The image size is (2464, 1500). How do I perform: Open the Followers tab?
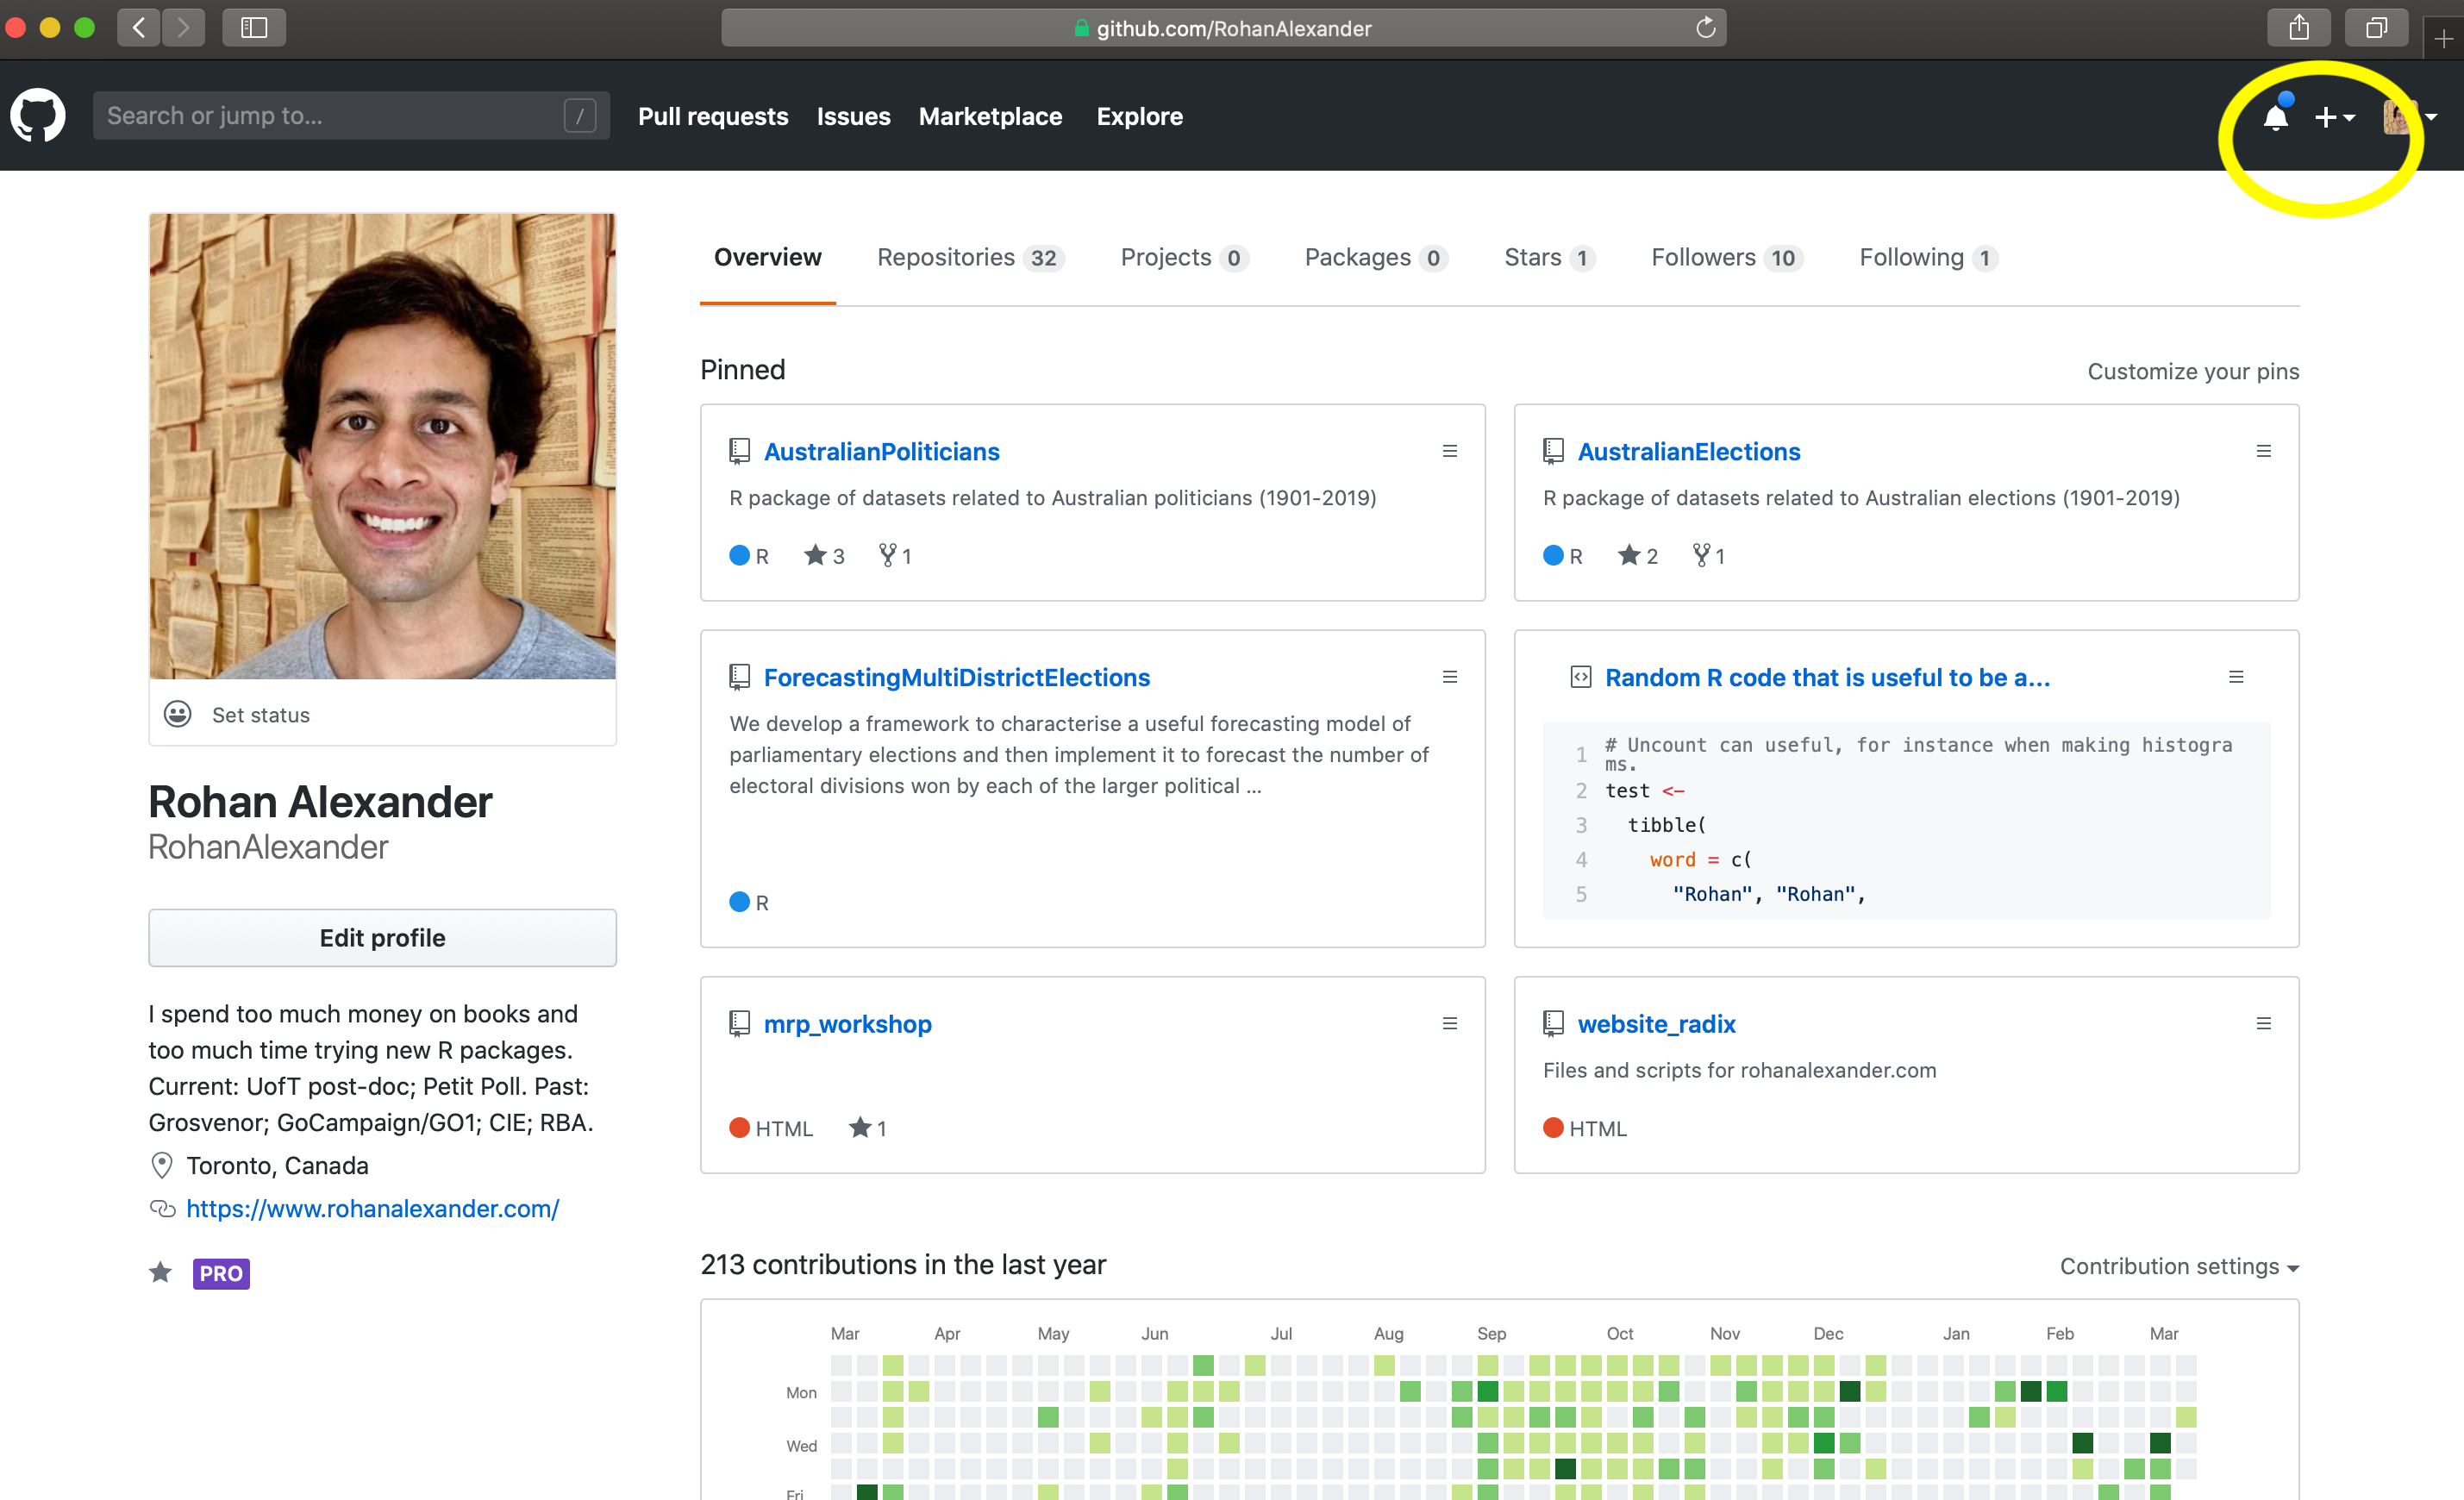coord(1726,257)
